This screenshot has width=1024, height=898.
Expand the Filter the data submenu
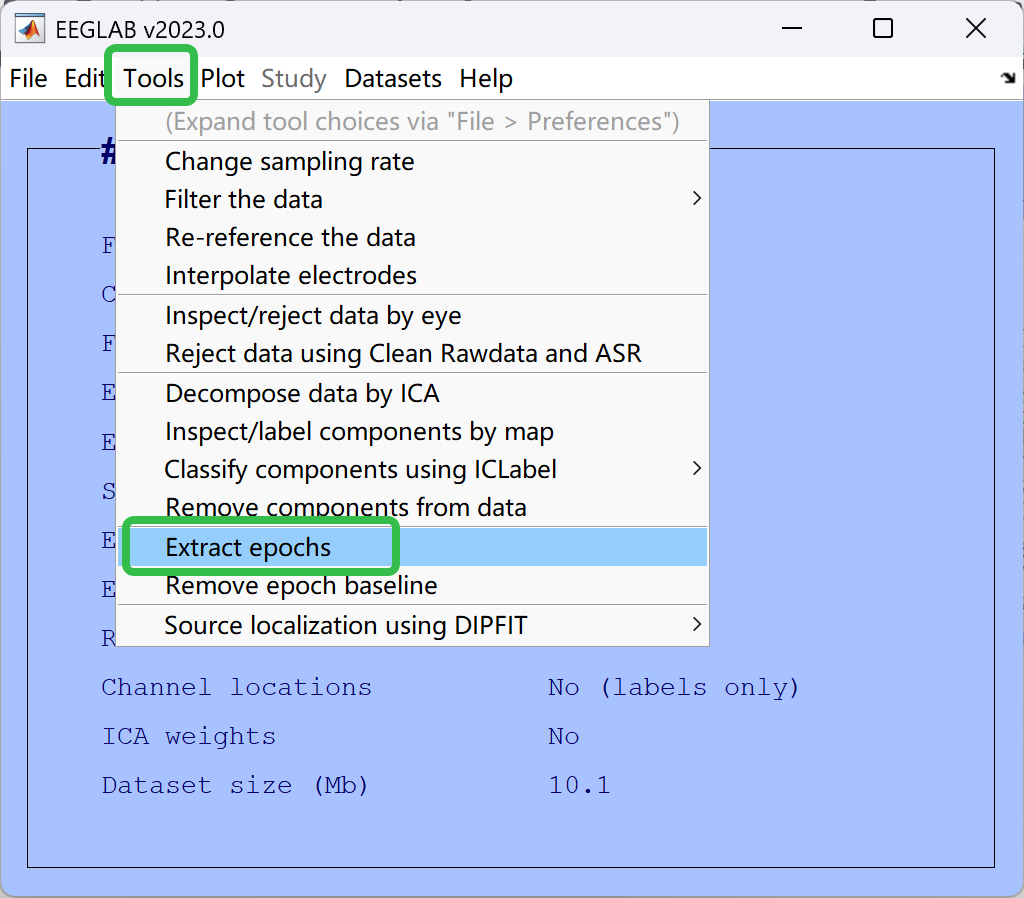coord(412,199)
